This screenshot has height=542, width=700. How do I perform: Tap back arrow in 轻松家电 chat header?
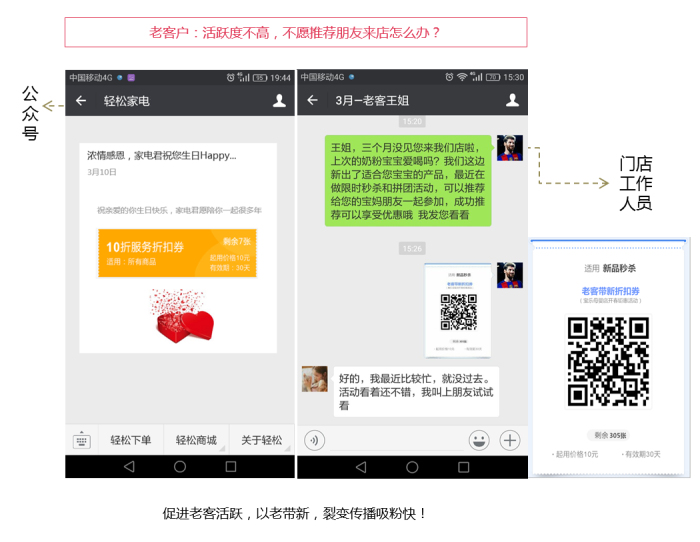pos(81,101)
